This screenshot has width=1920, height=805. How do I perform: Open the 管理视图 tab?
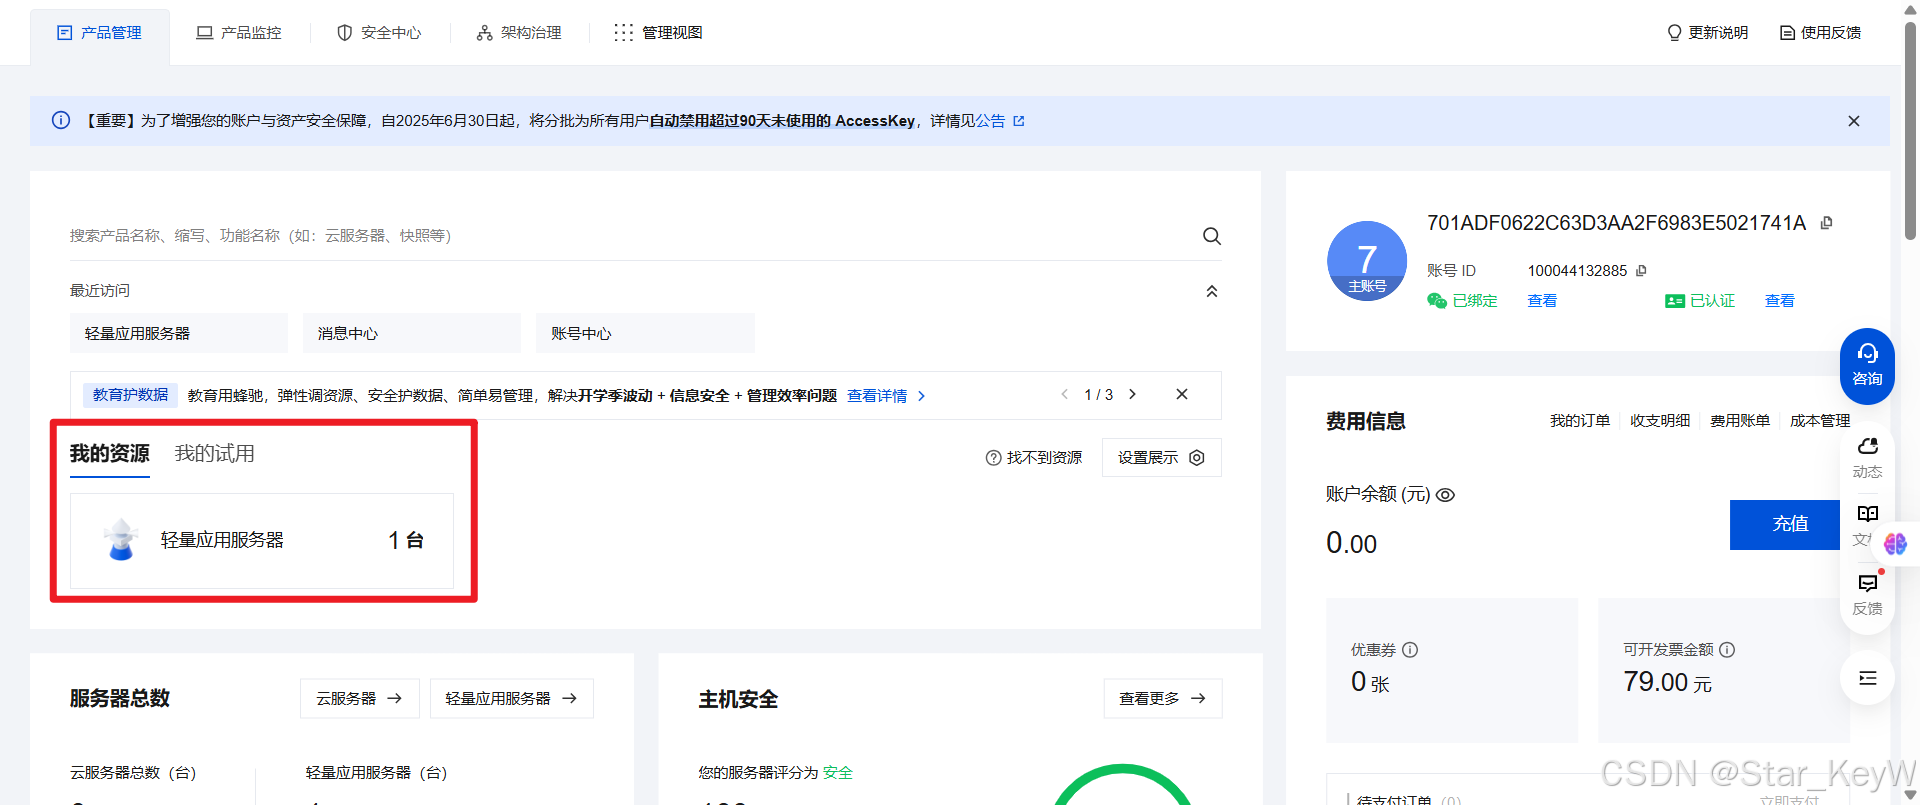click(659, 33)
